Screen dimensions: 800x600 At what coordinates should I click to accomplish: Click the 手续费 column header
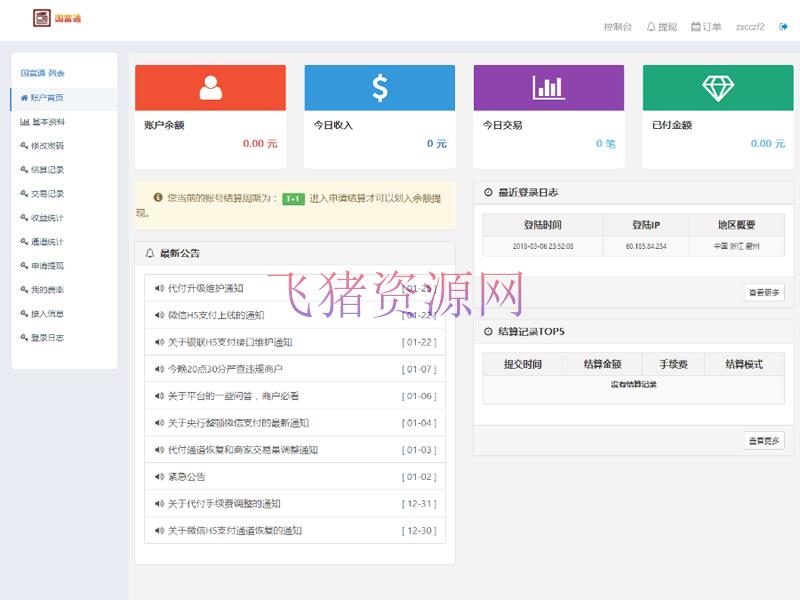[673, 364]
